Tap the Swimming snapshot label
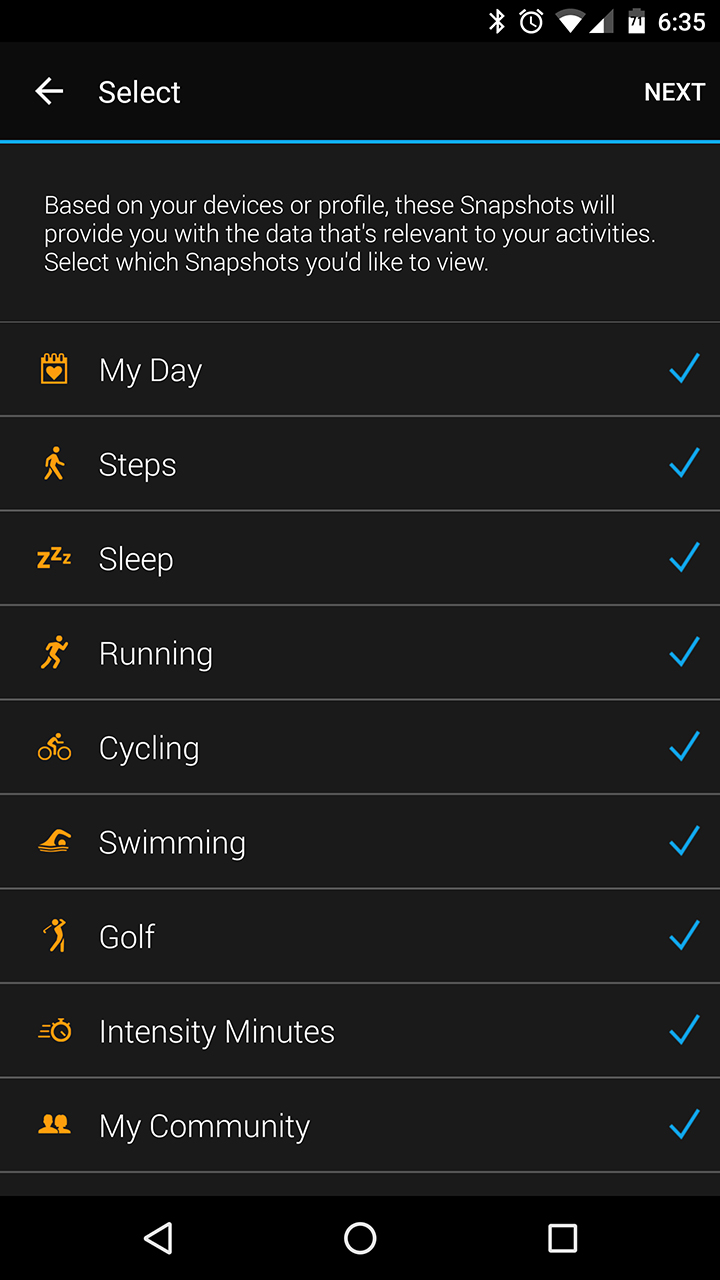 (x=172, y=842)
